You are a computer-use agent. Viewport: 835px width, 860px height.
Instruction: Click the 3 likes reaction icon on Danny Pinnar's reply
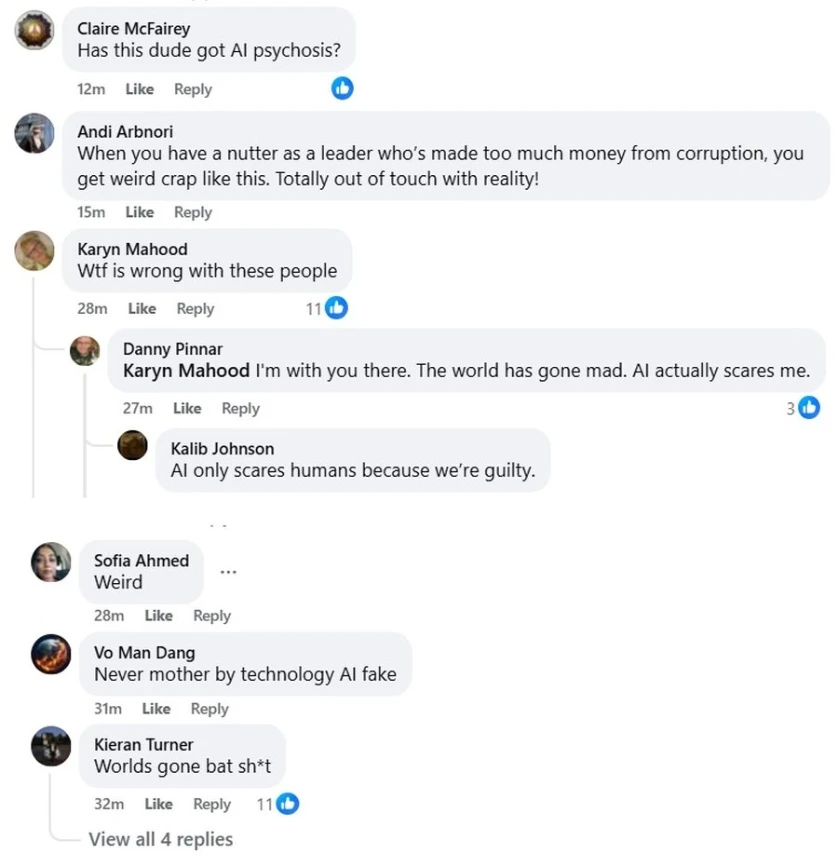[x=809, y=407]
